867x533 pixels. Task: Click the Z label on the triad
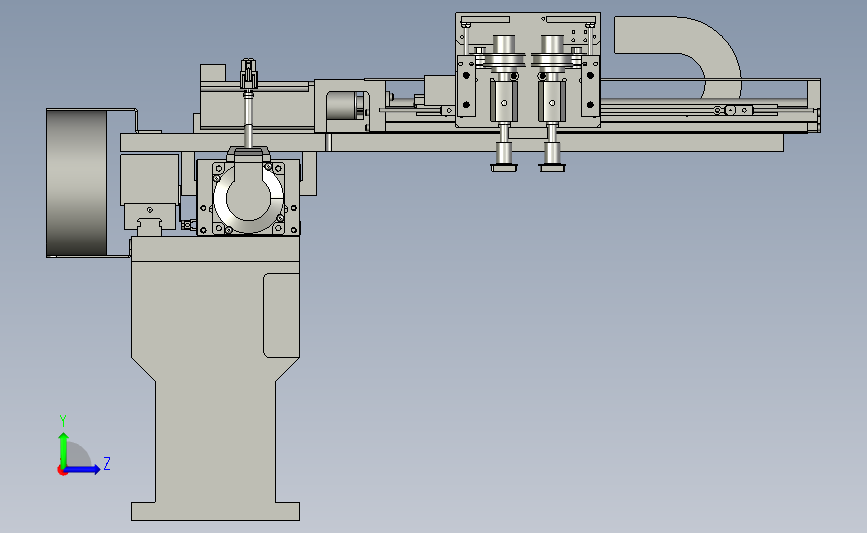tap(107, 463)
